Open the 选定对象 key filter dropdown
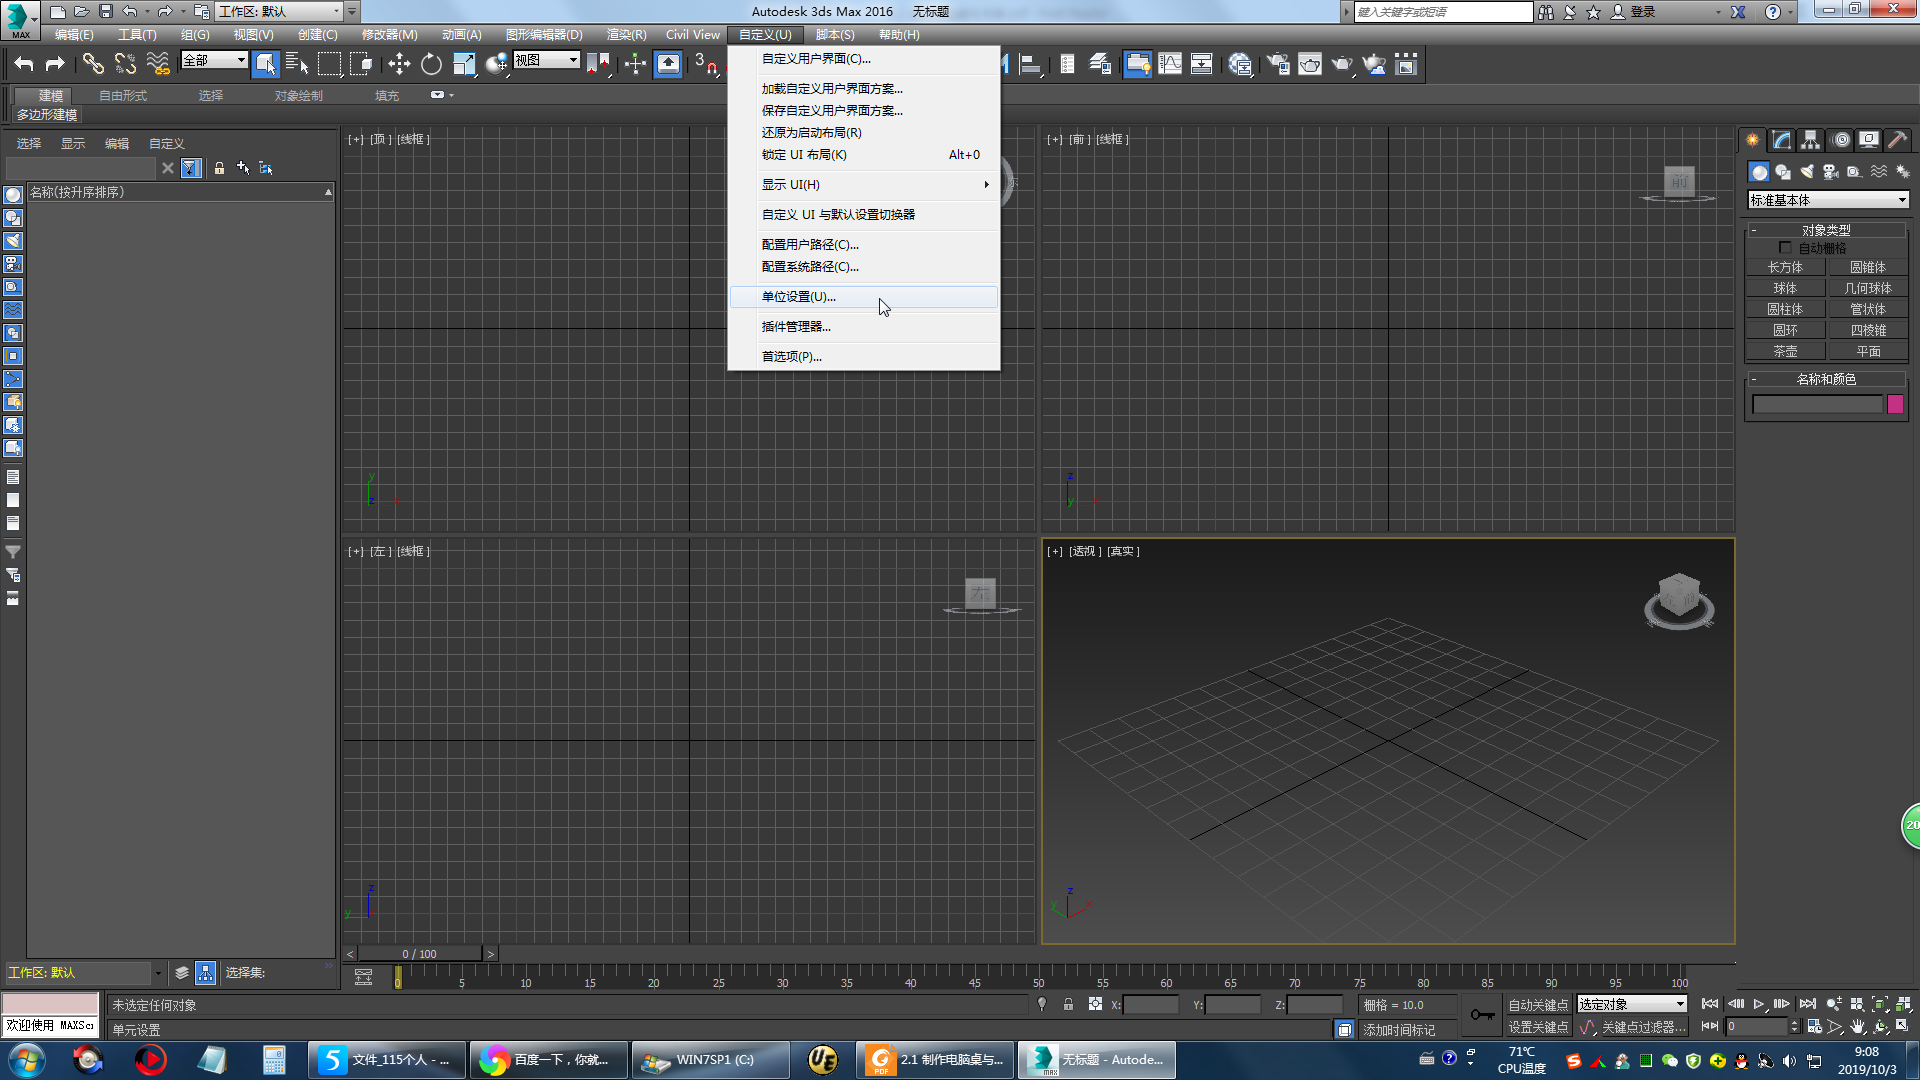The image size is (1920, 1080). 1632,1004
